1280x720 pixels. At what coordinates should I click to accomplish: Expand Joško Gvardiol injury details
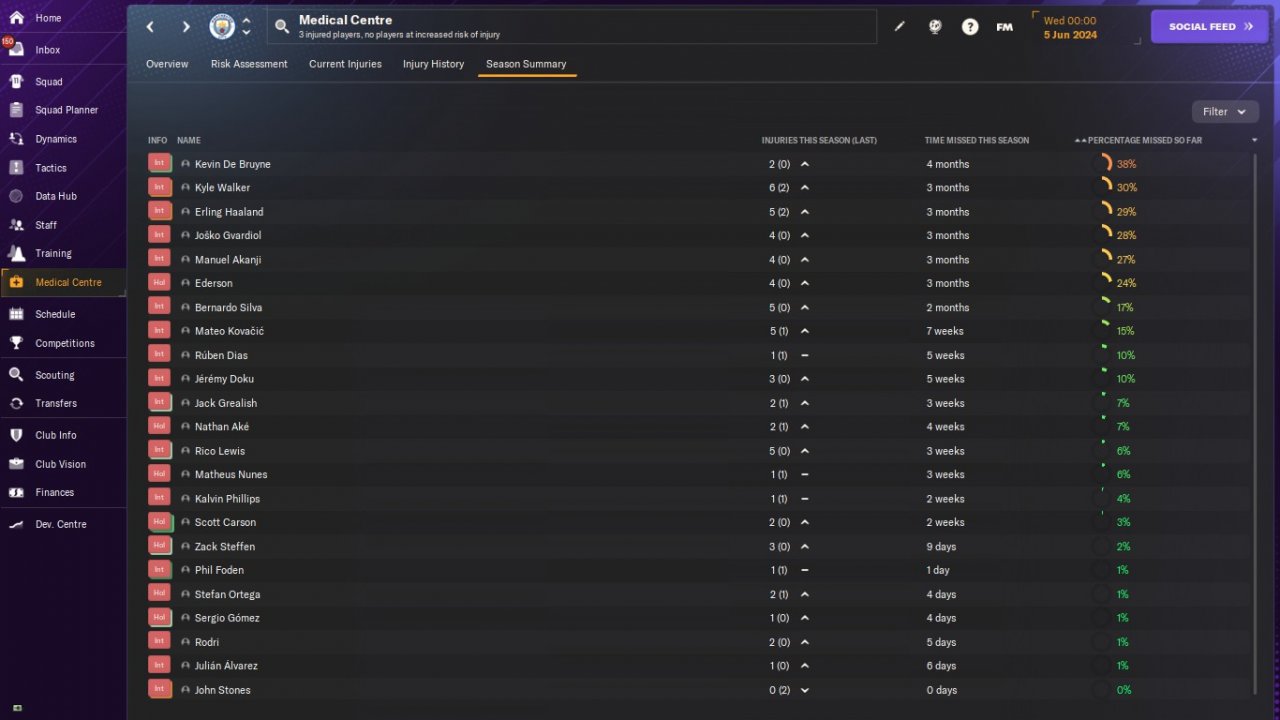tap(805, 236)
